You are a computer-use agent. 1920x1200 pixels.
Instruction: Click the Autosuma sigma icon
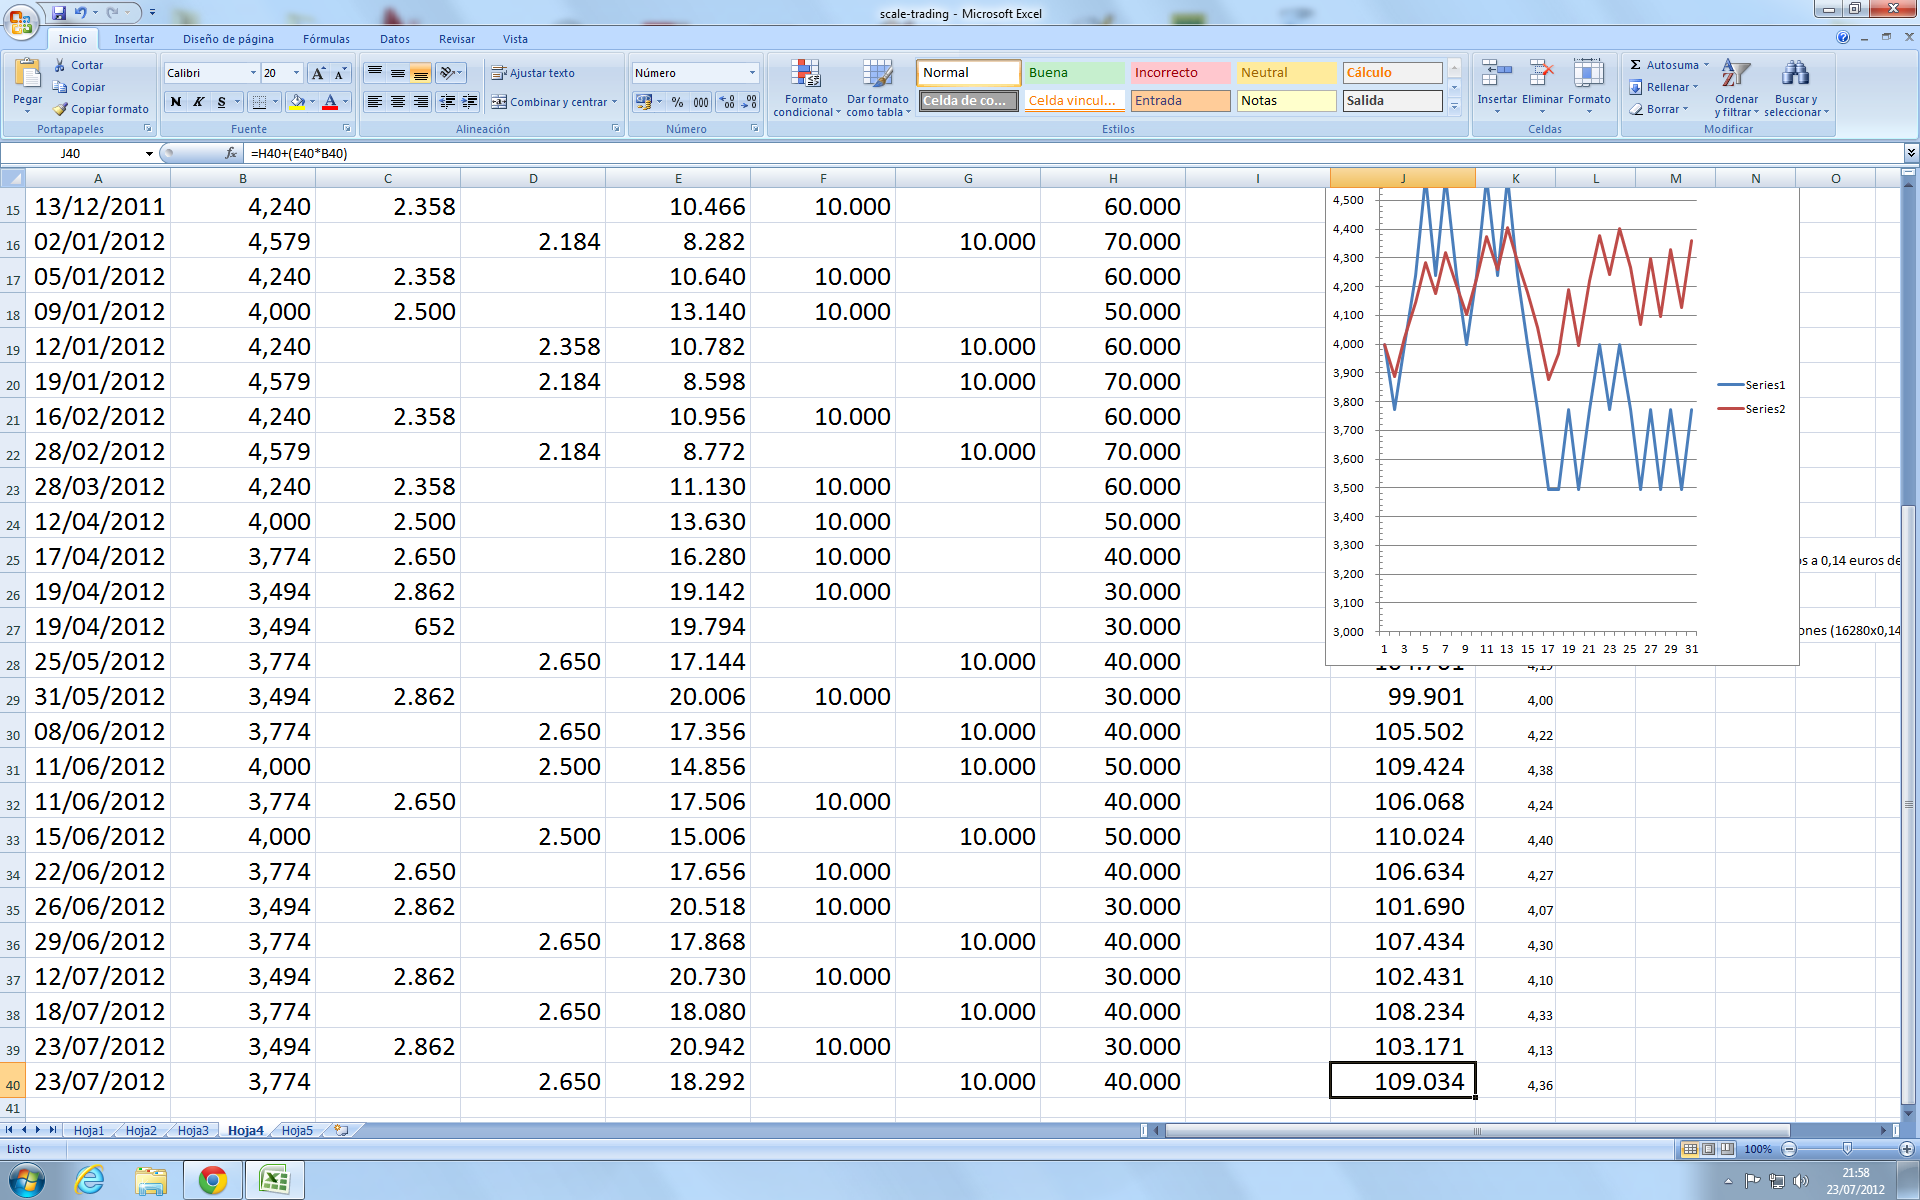(1636, 65)
